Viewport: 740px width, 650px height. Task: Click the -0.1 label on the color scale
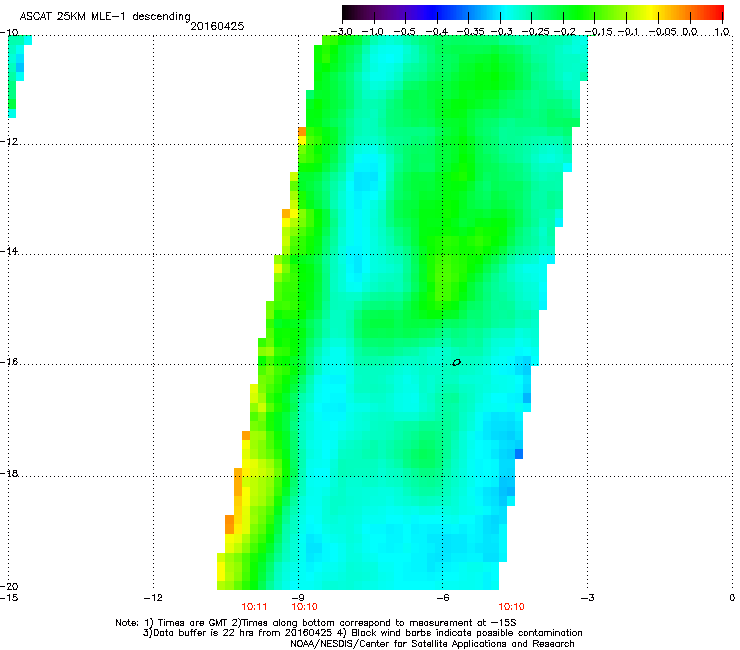[628, 32]
